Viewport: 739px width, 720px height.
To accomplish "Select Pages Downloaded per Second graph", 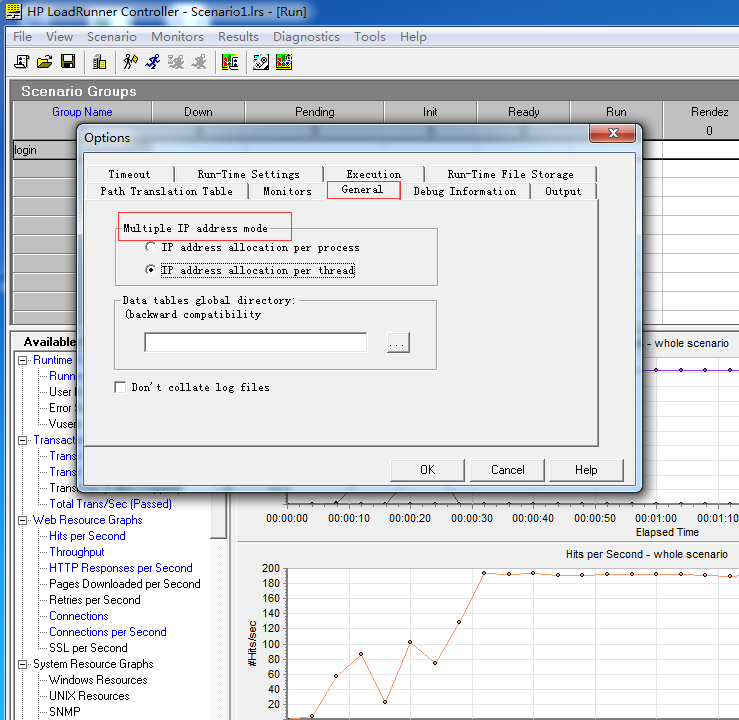I will (125, 584).
